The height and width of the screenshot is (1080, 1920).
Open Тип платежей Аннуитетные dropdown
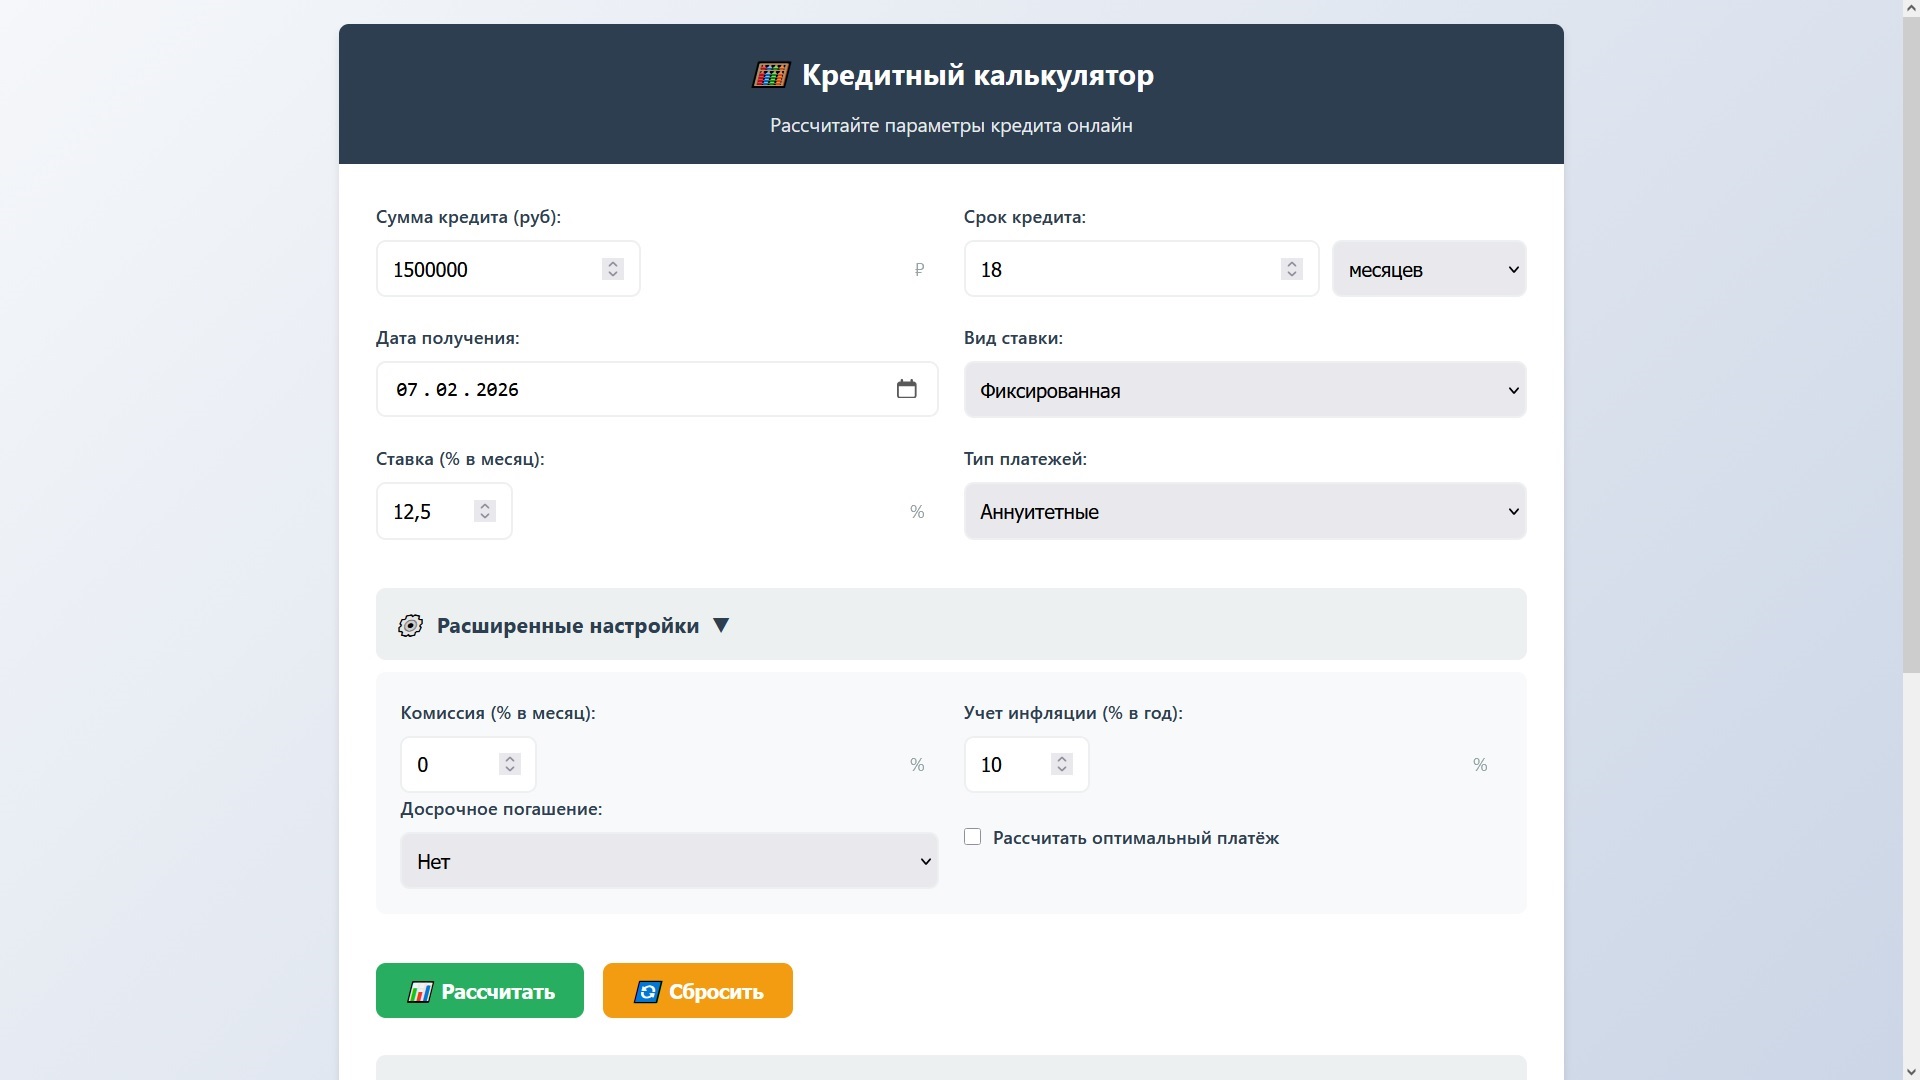[x=1244, y=511]
